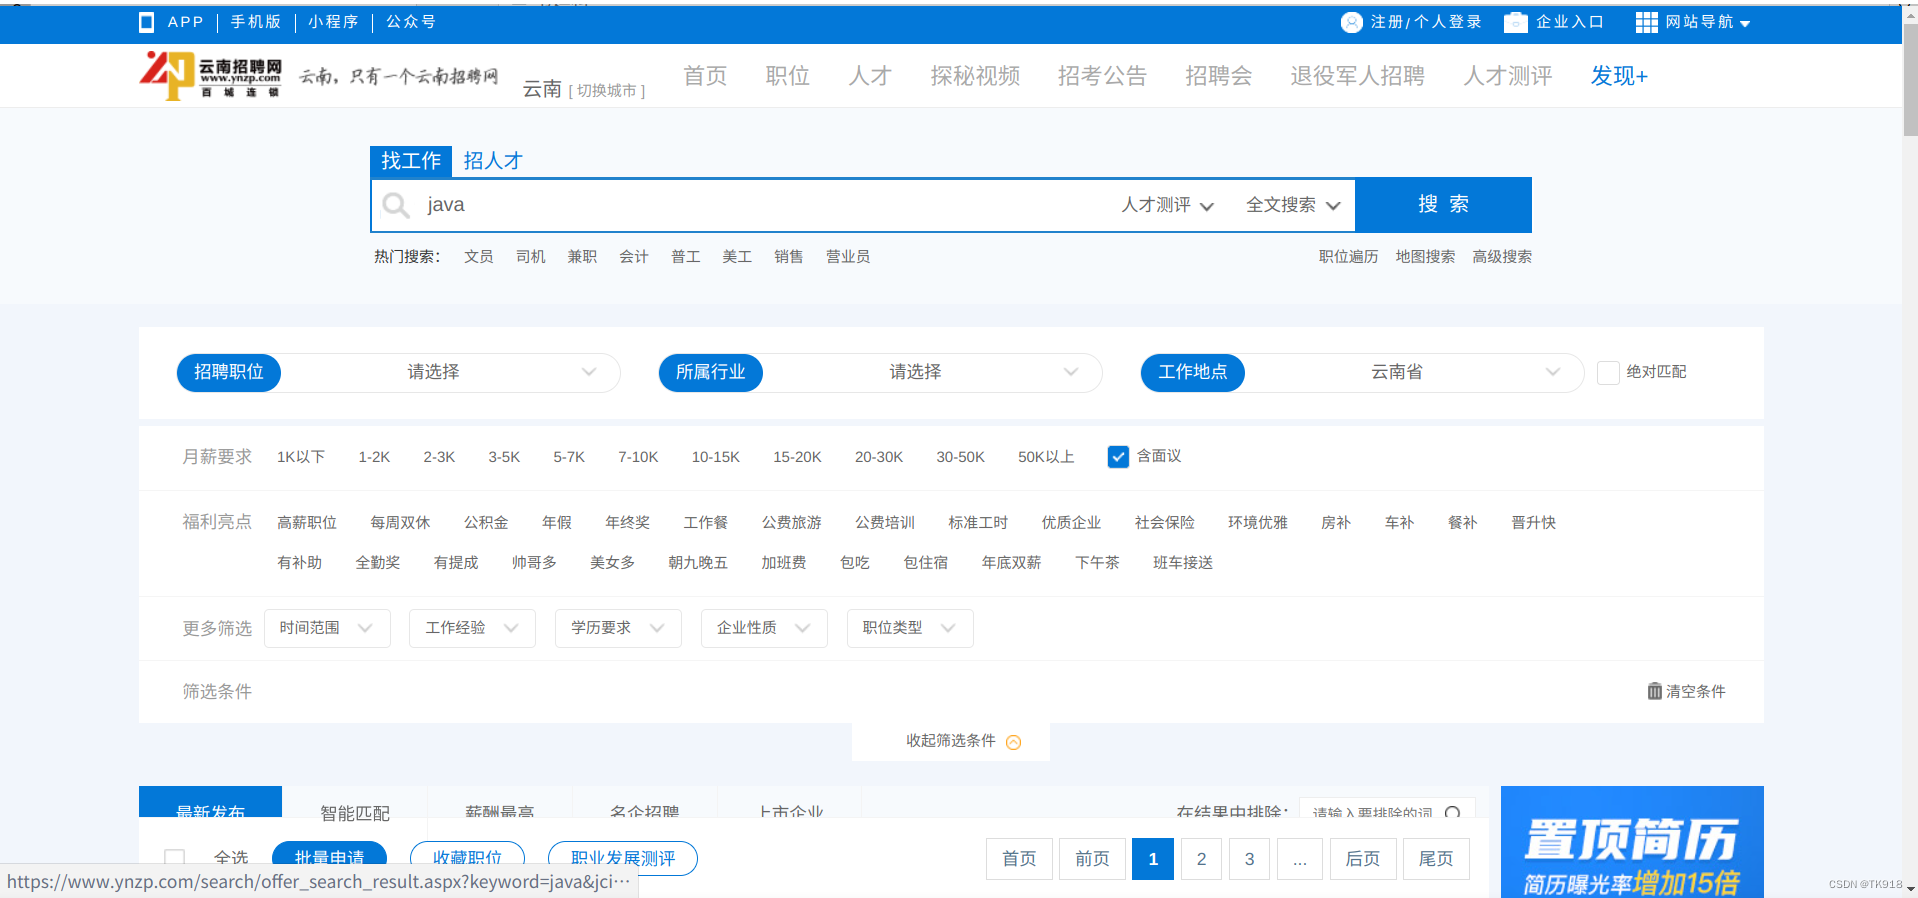The image size is (1918, 898).
Task: Select the 年终奖 benefit filter
Action: pyautogui.click(x=628, y=523)
